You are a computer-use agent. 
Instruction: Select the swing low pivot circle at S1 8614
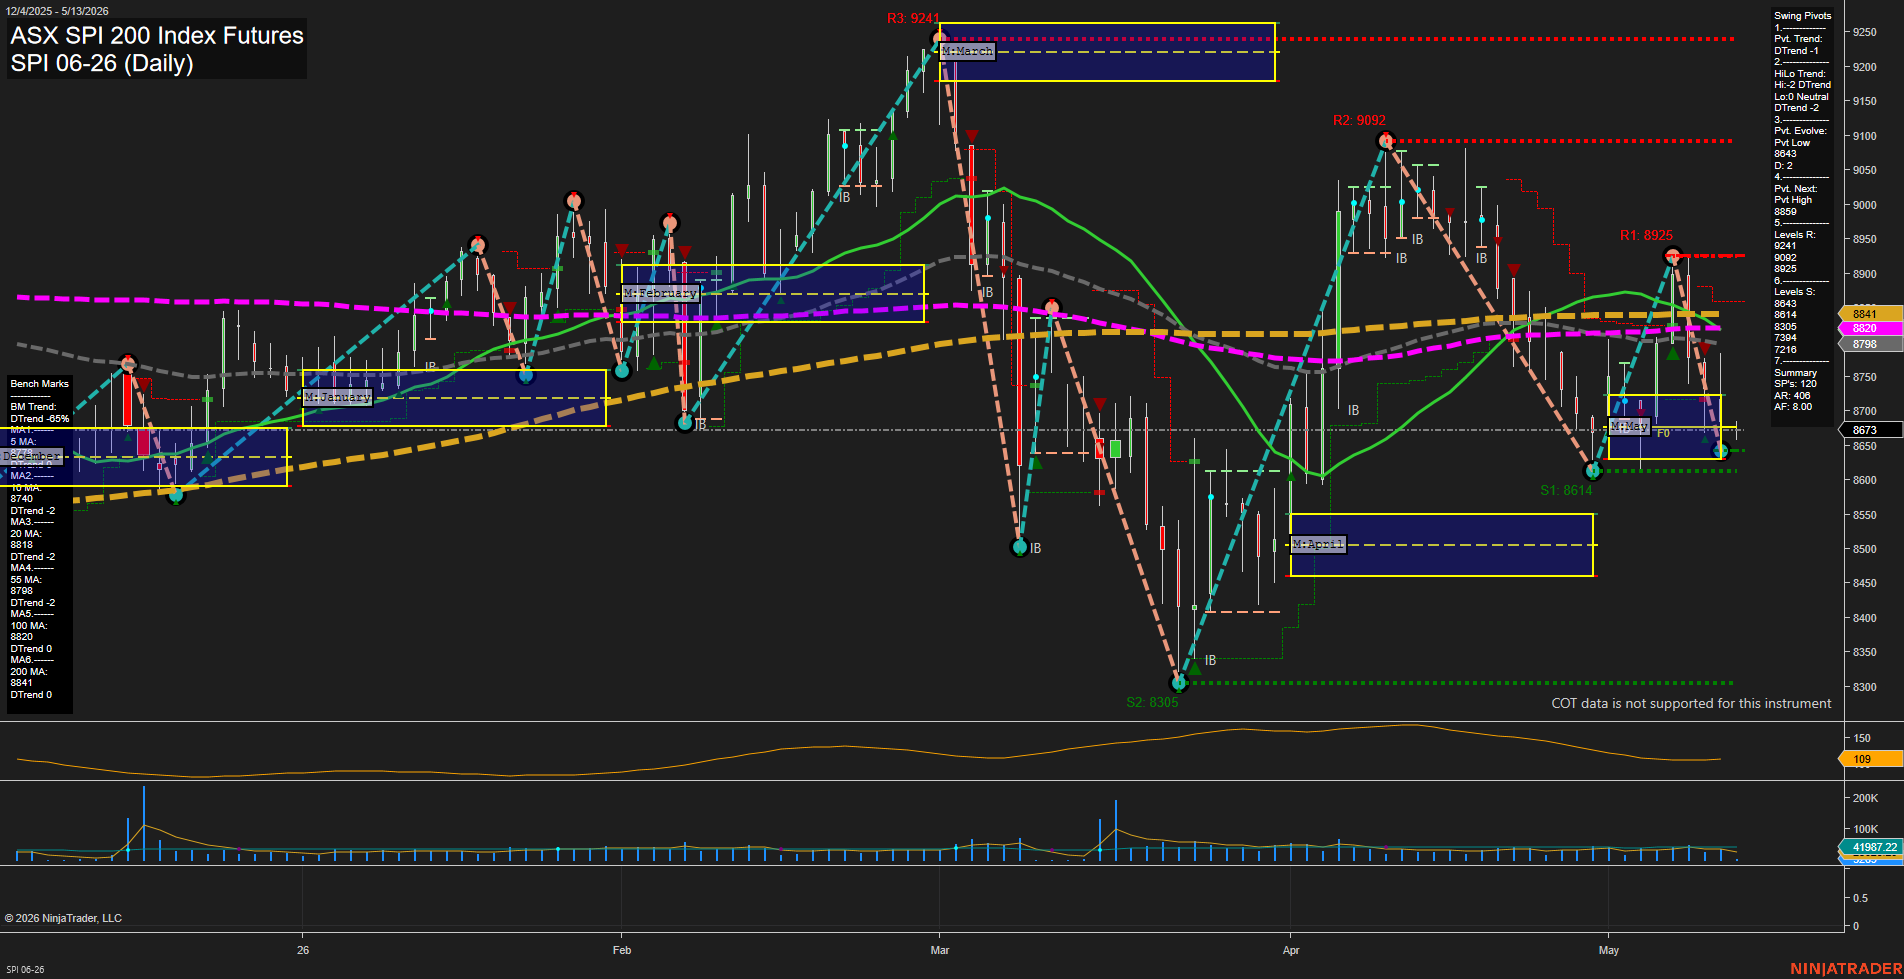(1593, 471)
